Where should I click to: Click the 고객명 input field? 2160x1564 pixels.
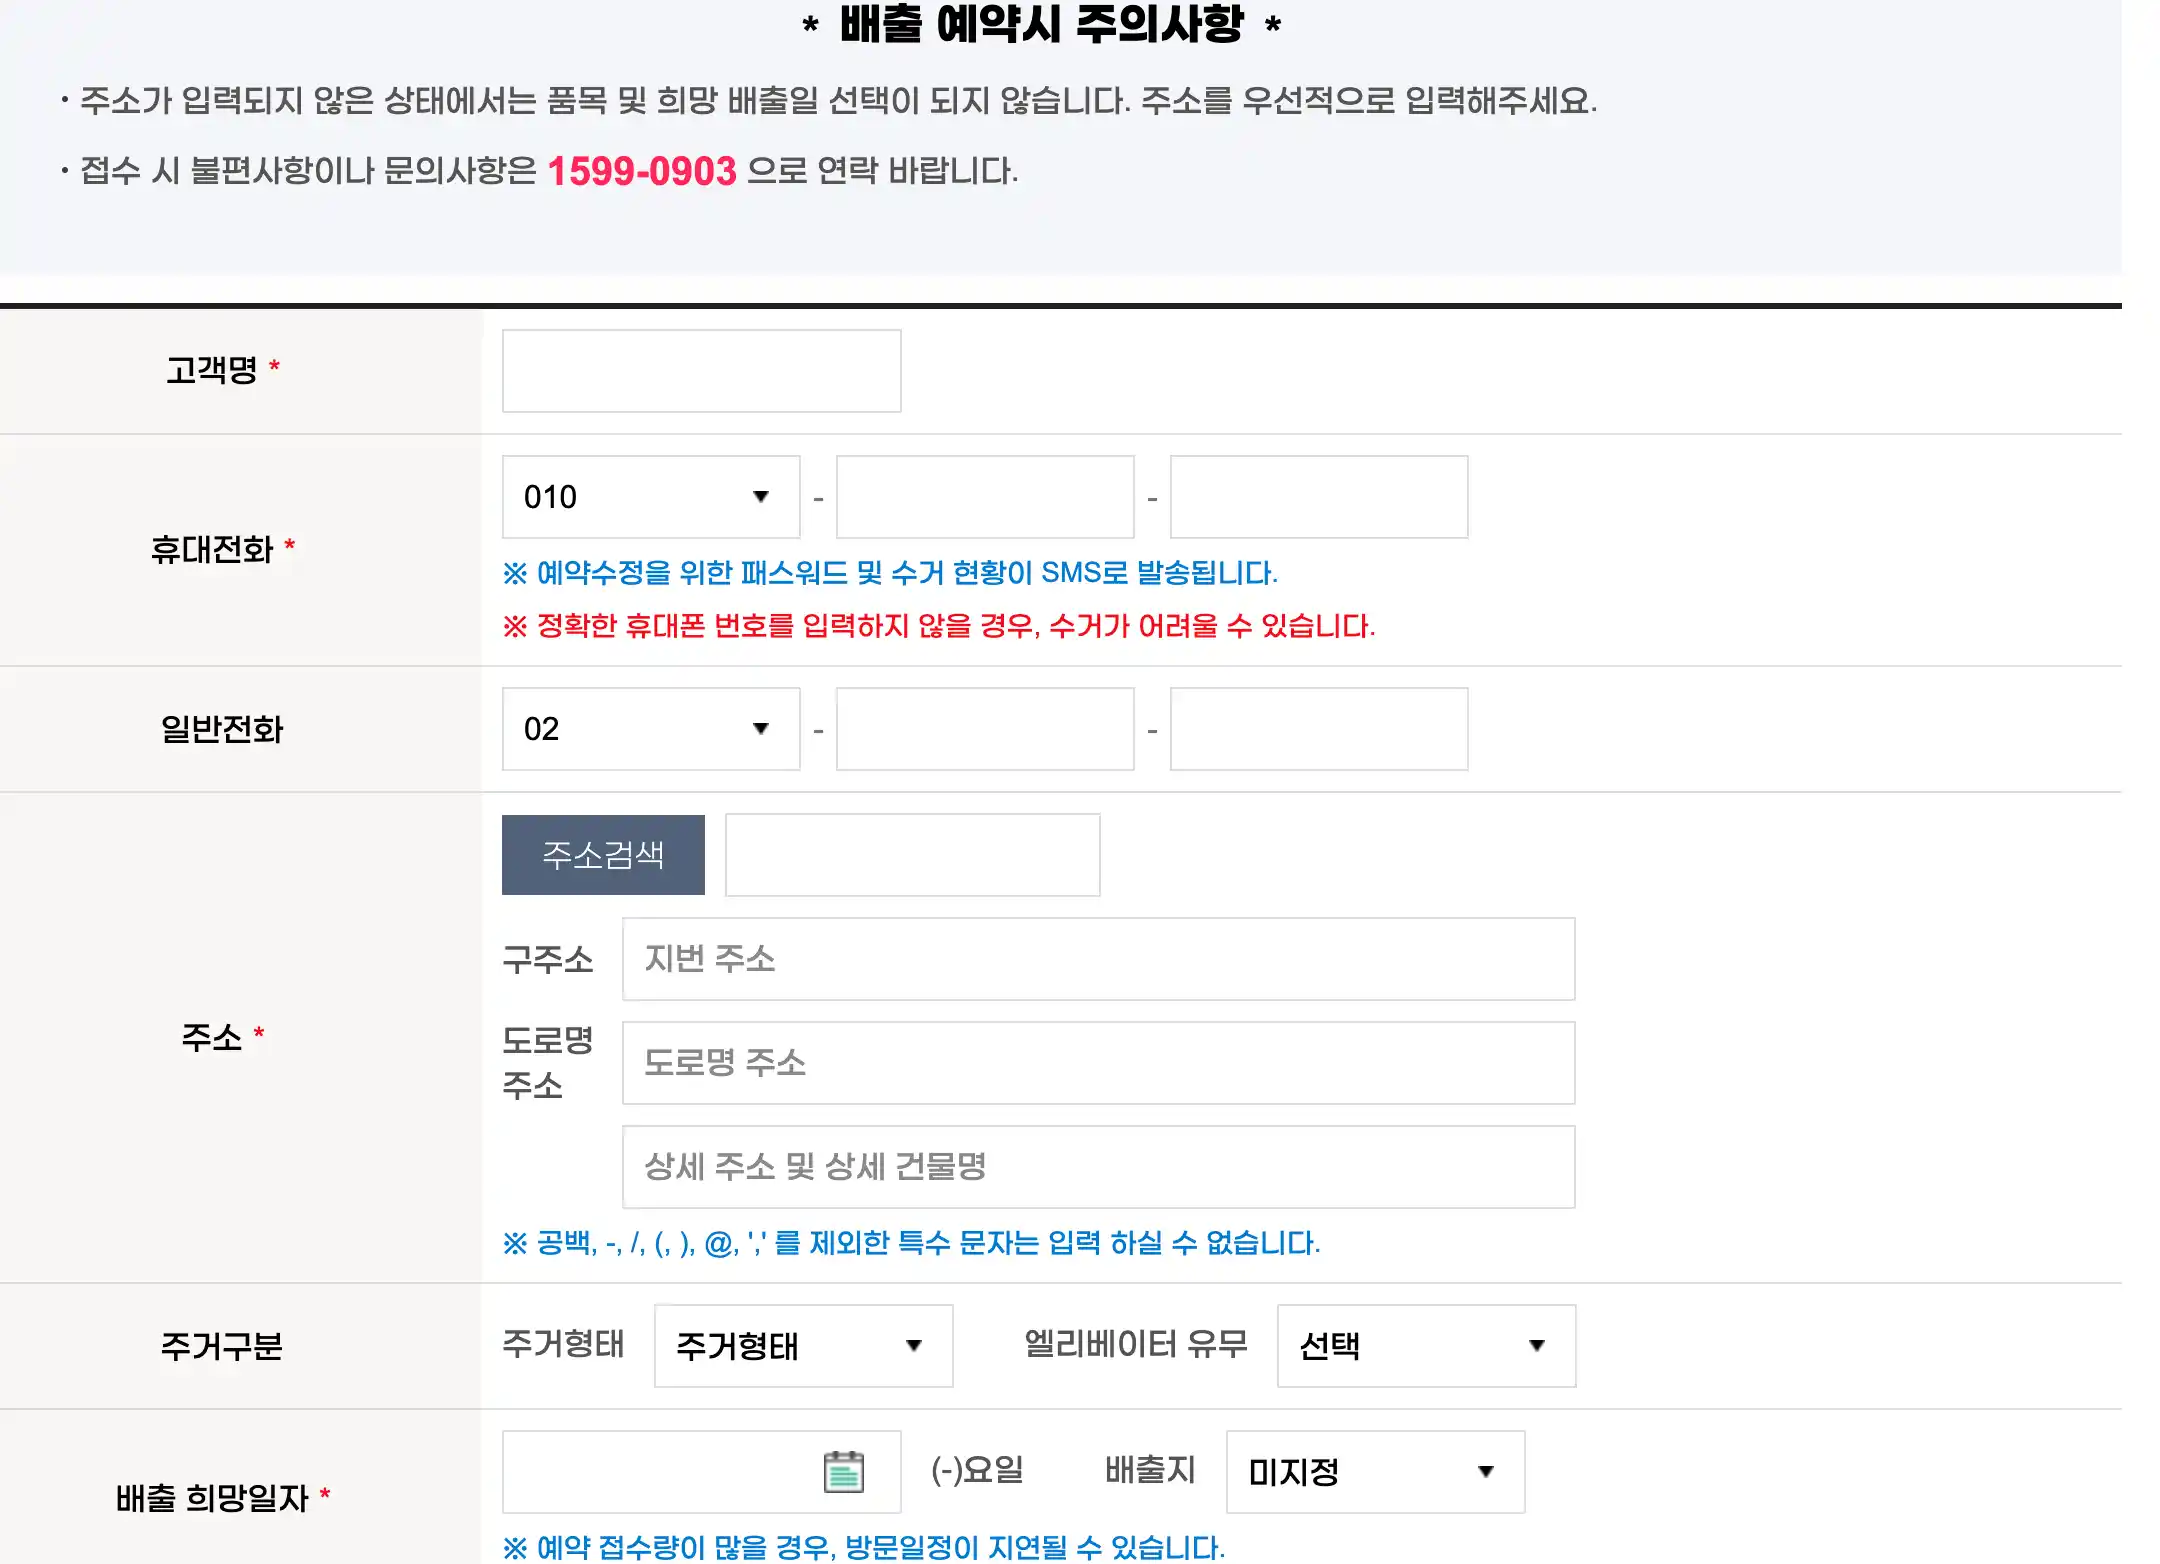pos(701,371)
